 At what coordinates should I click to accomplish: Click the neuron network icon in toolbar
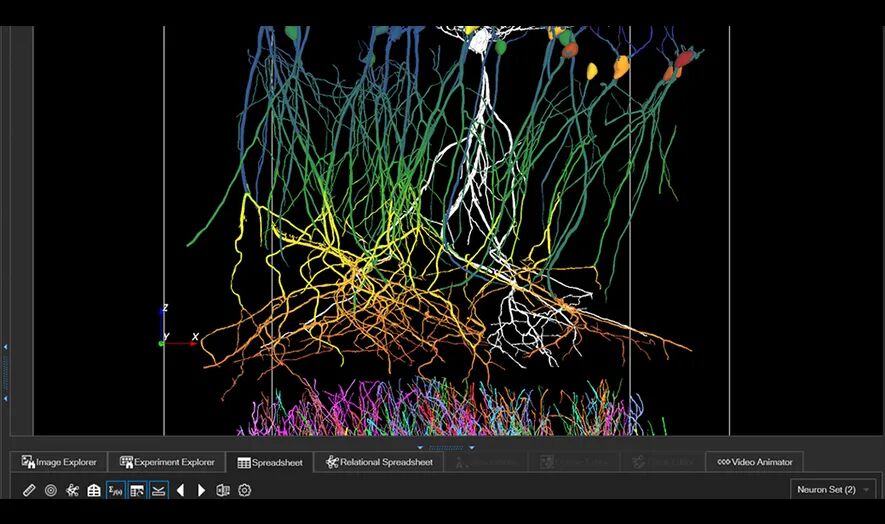(x=72, y=490)
